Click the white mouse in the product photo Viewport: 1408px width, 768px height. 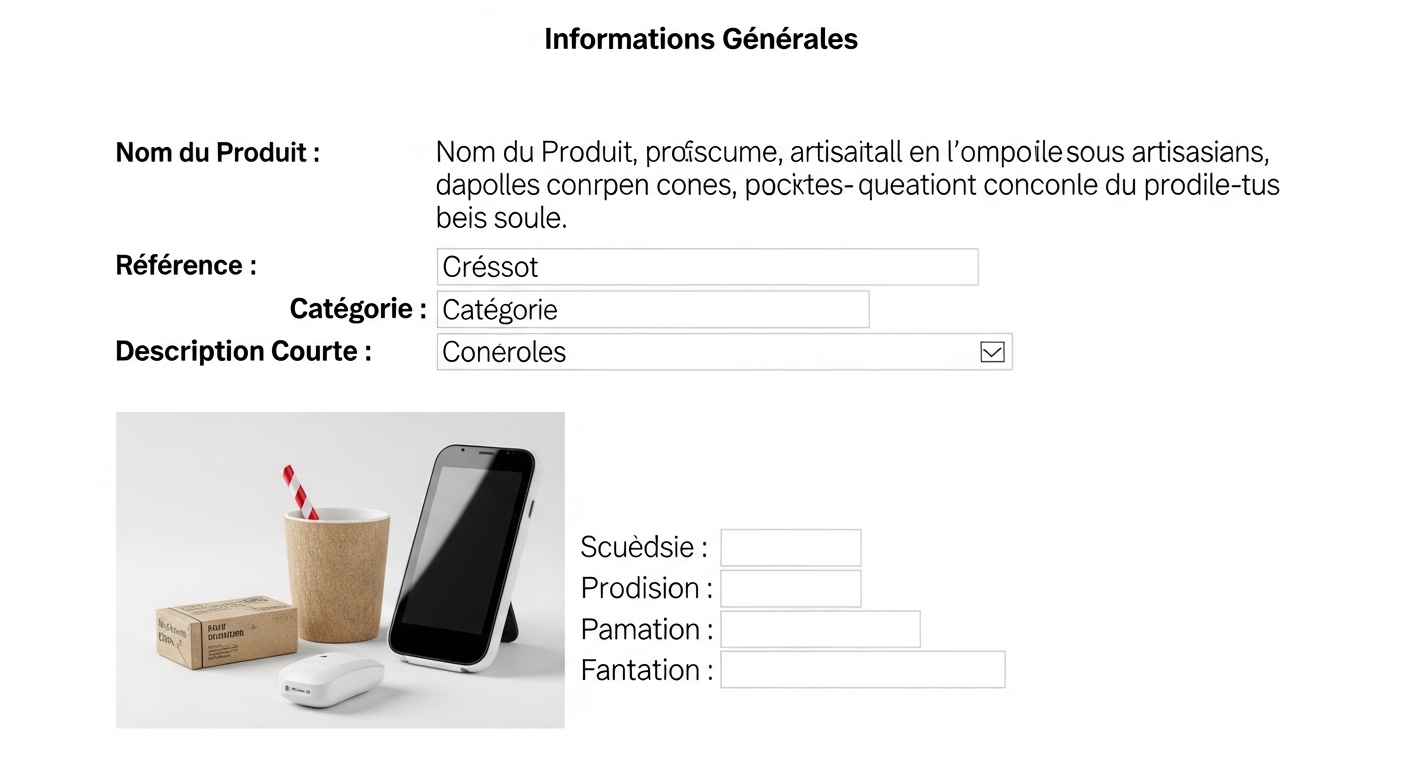[x=330, y=680]
